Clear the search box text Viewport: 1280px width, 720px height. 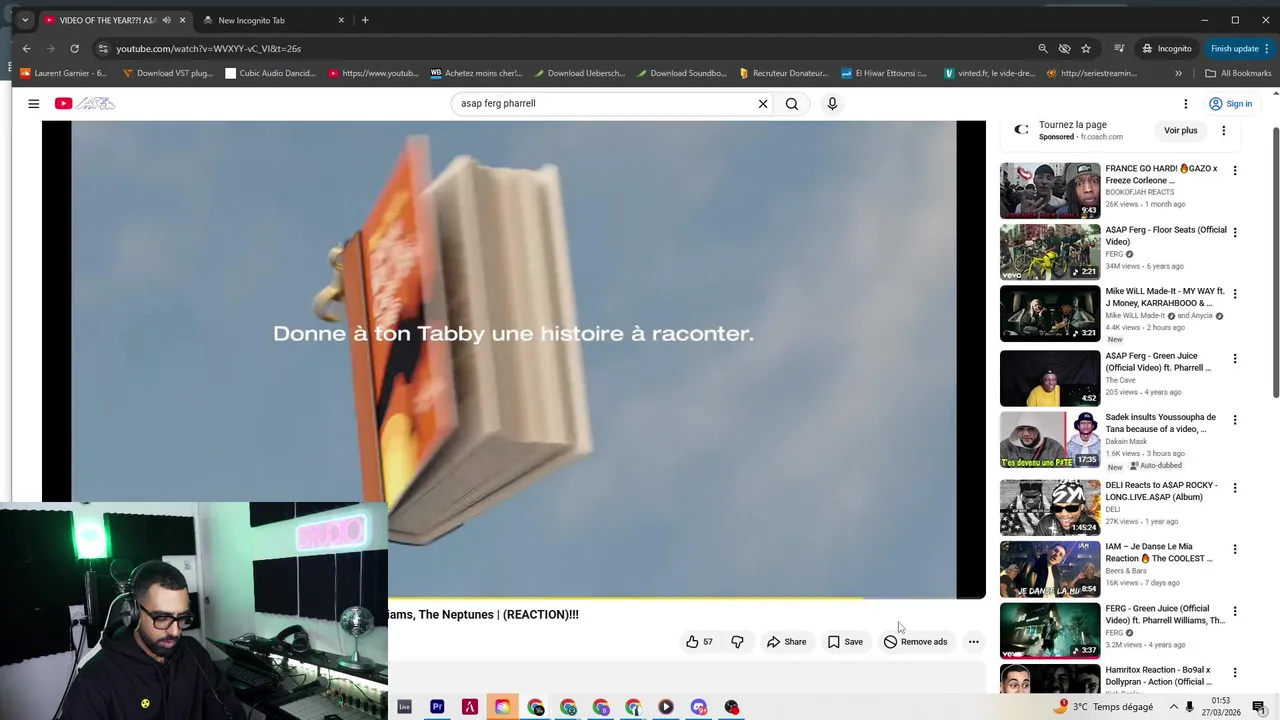[x=763, y=104]
